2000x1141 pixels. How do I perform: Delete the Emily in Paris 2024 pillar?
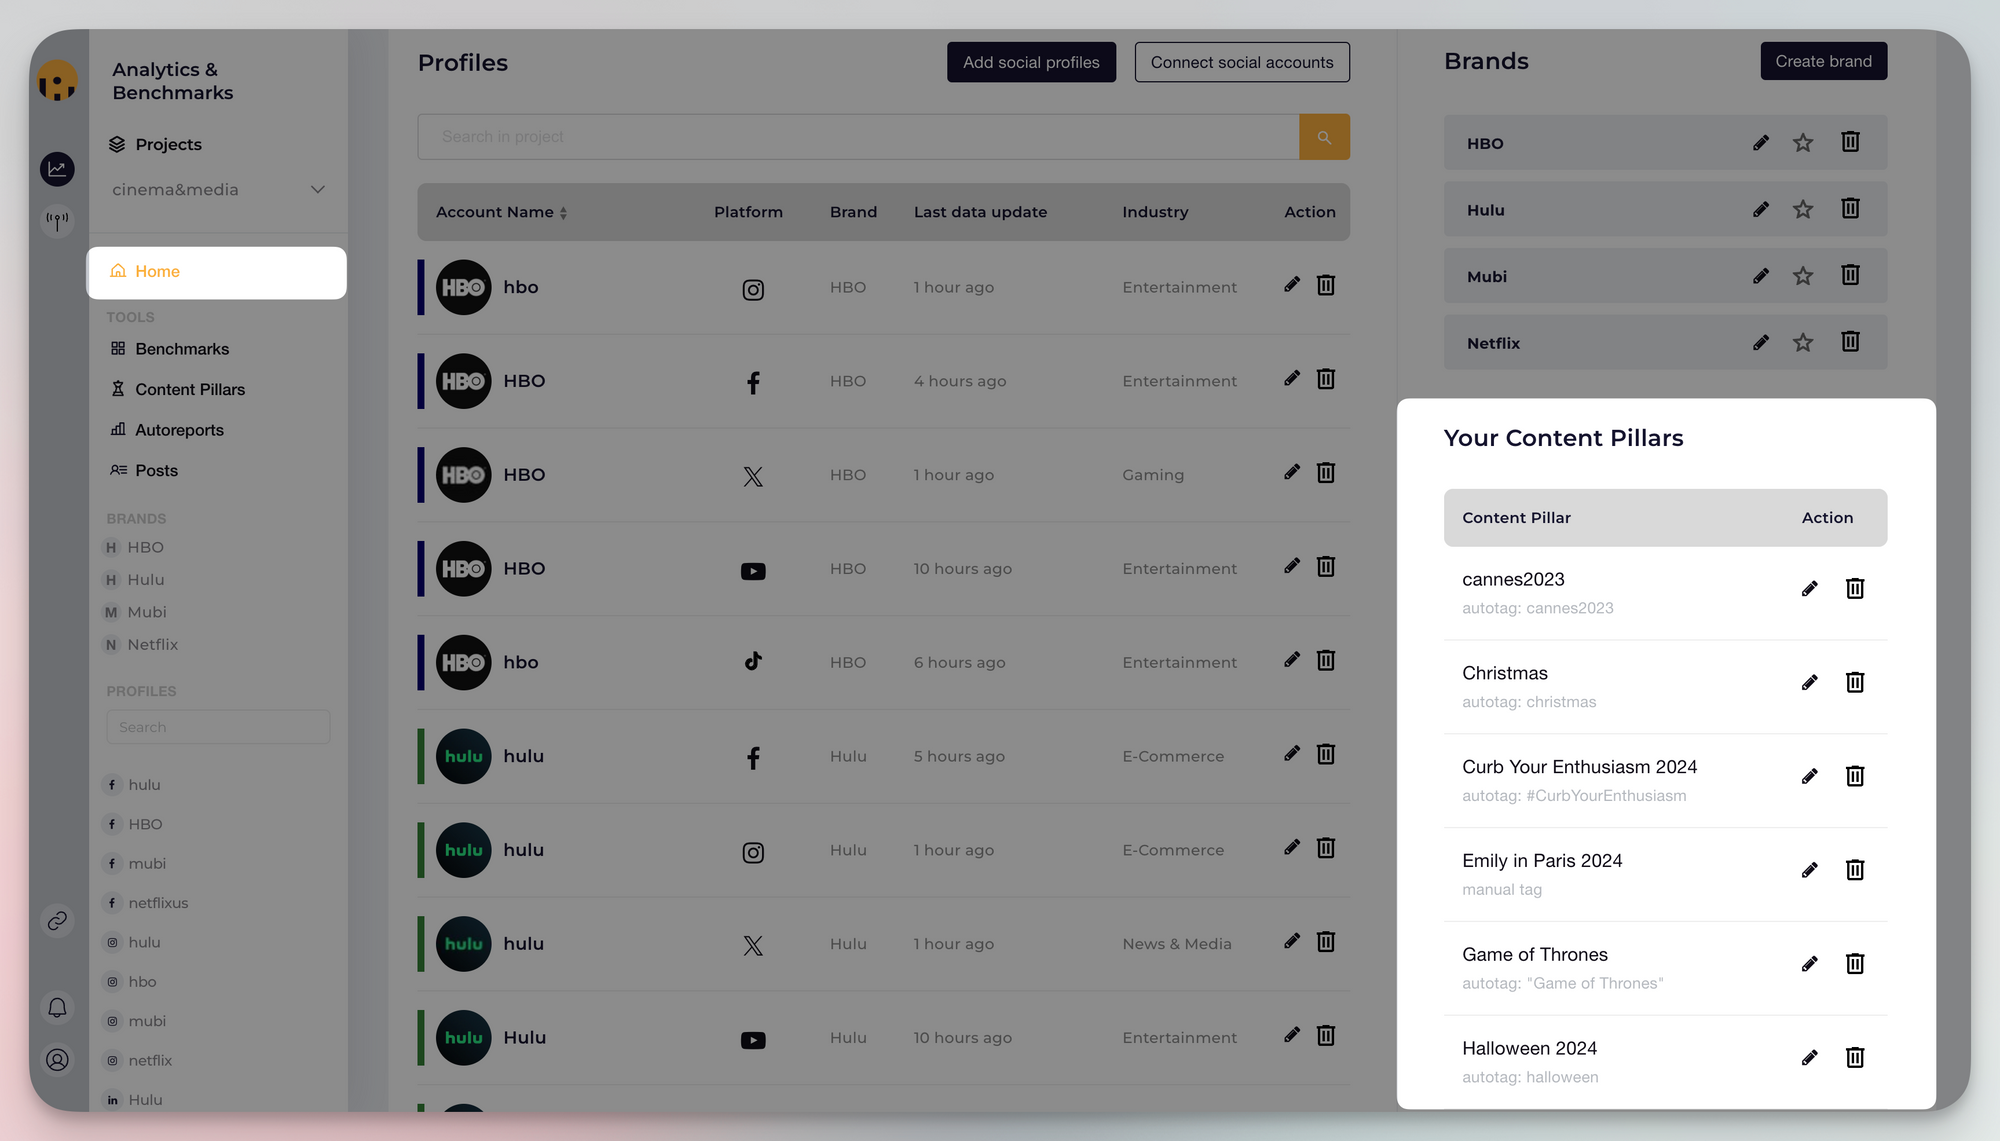point(1855,870)
